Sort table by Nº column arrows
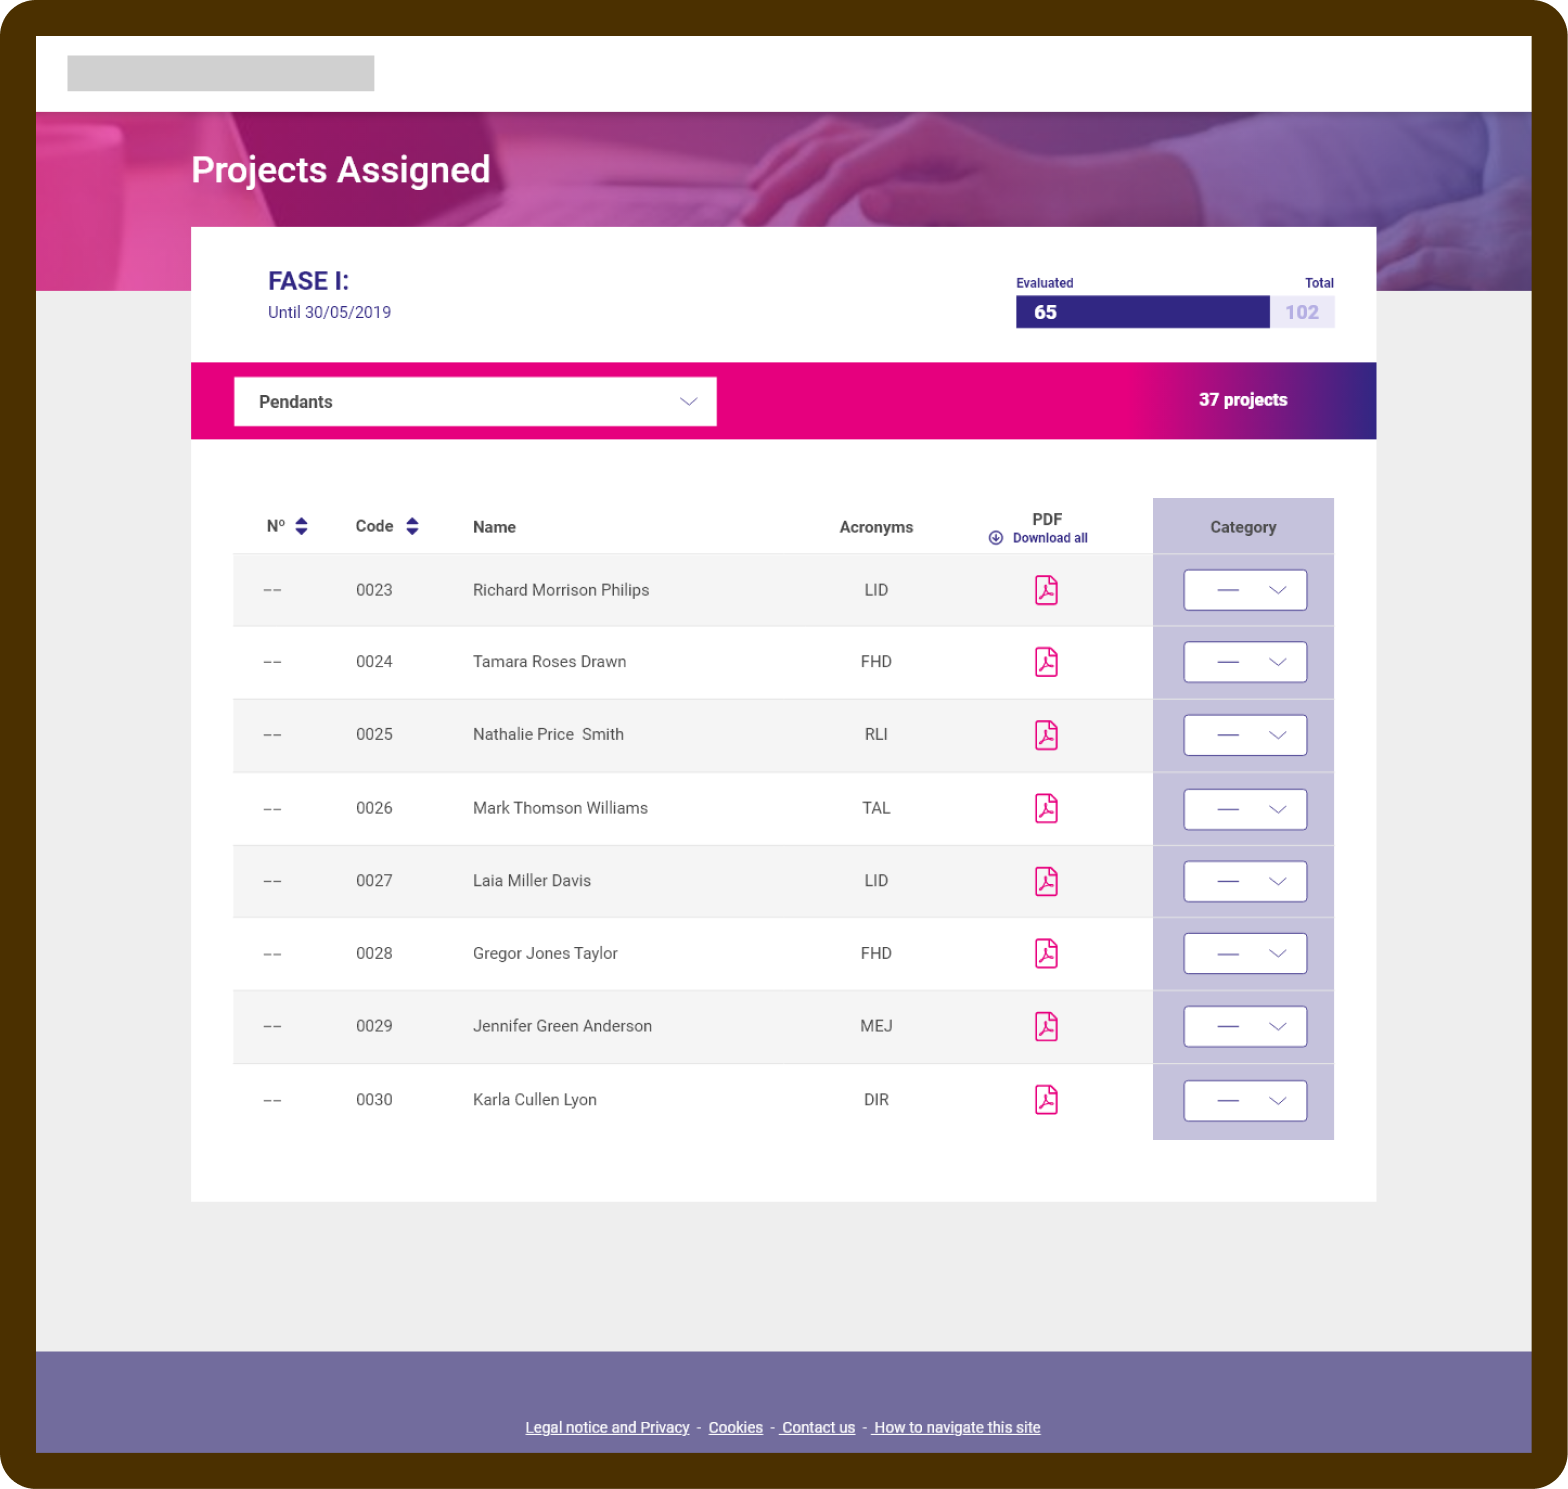Viewport: 1568px width, 1489px height. coord(301,526)
